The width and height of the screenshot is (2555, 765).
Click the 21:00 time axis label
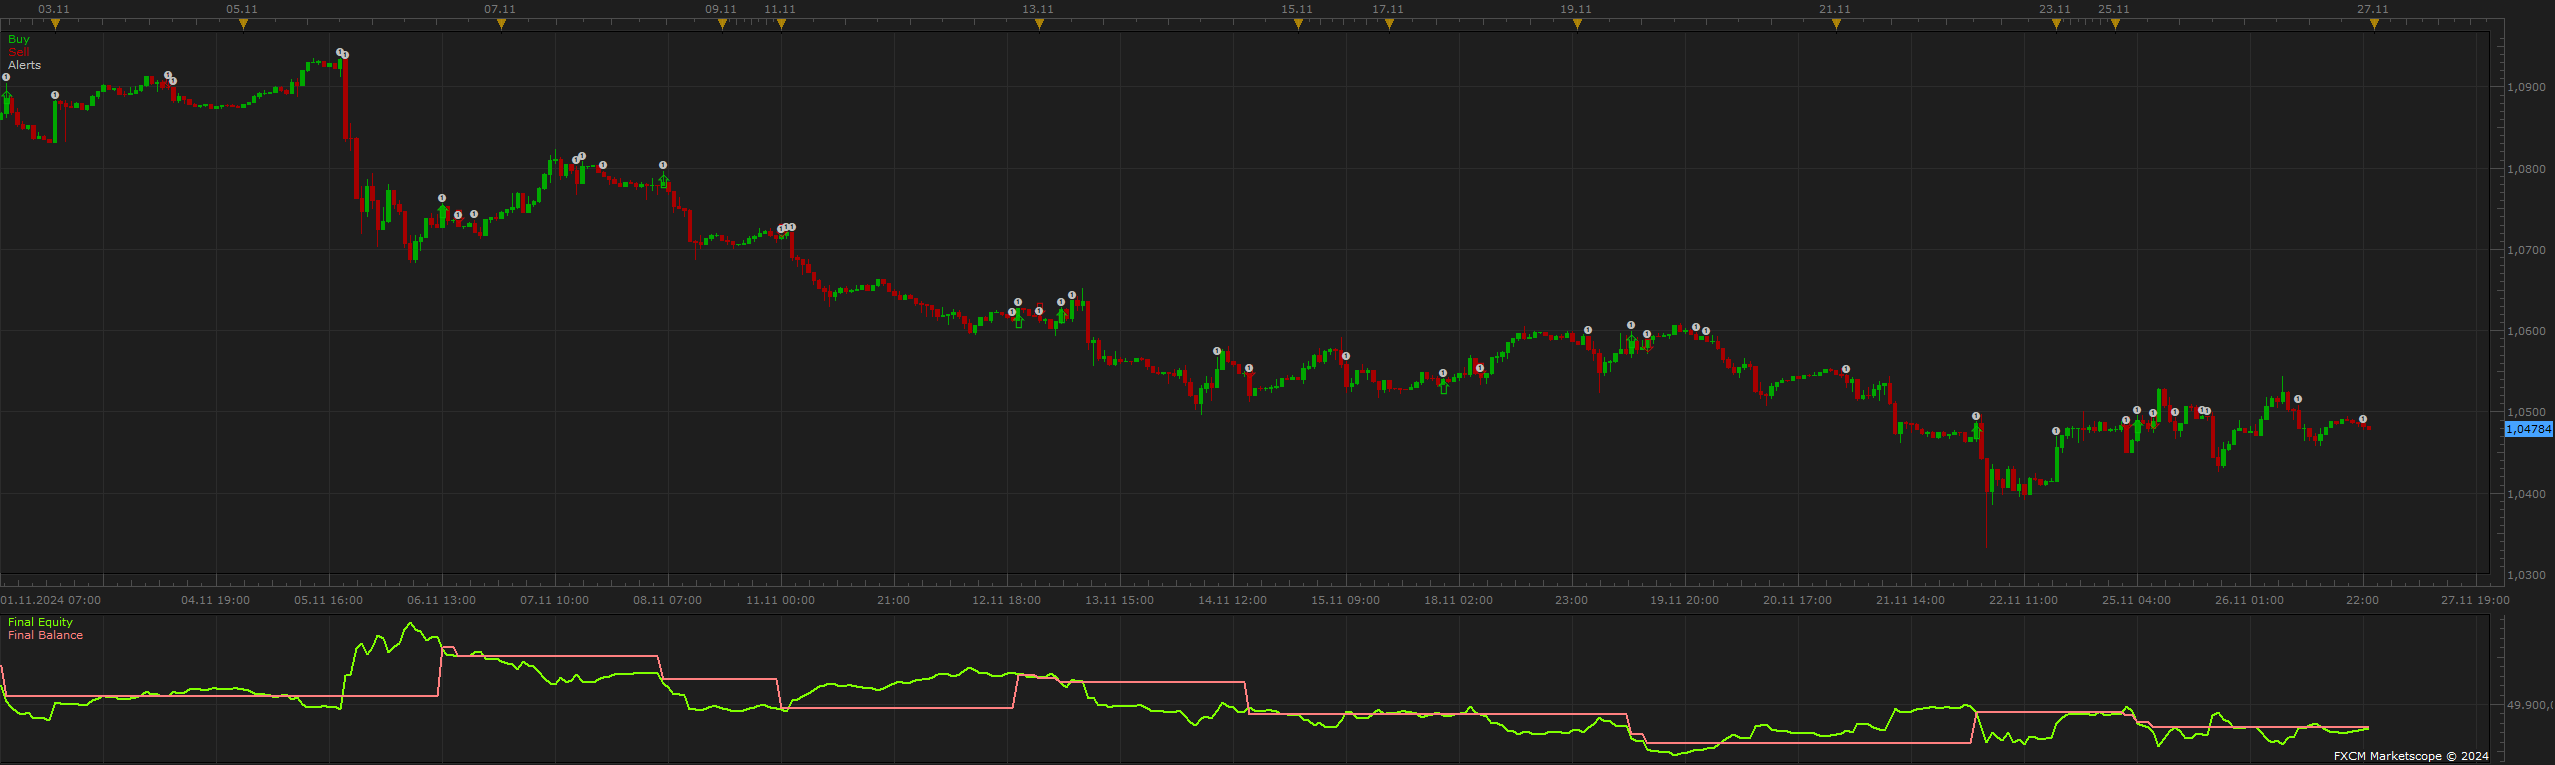point(893,600)
